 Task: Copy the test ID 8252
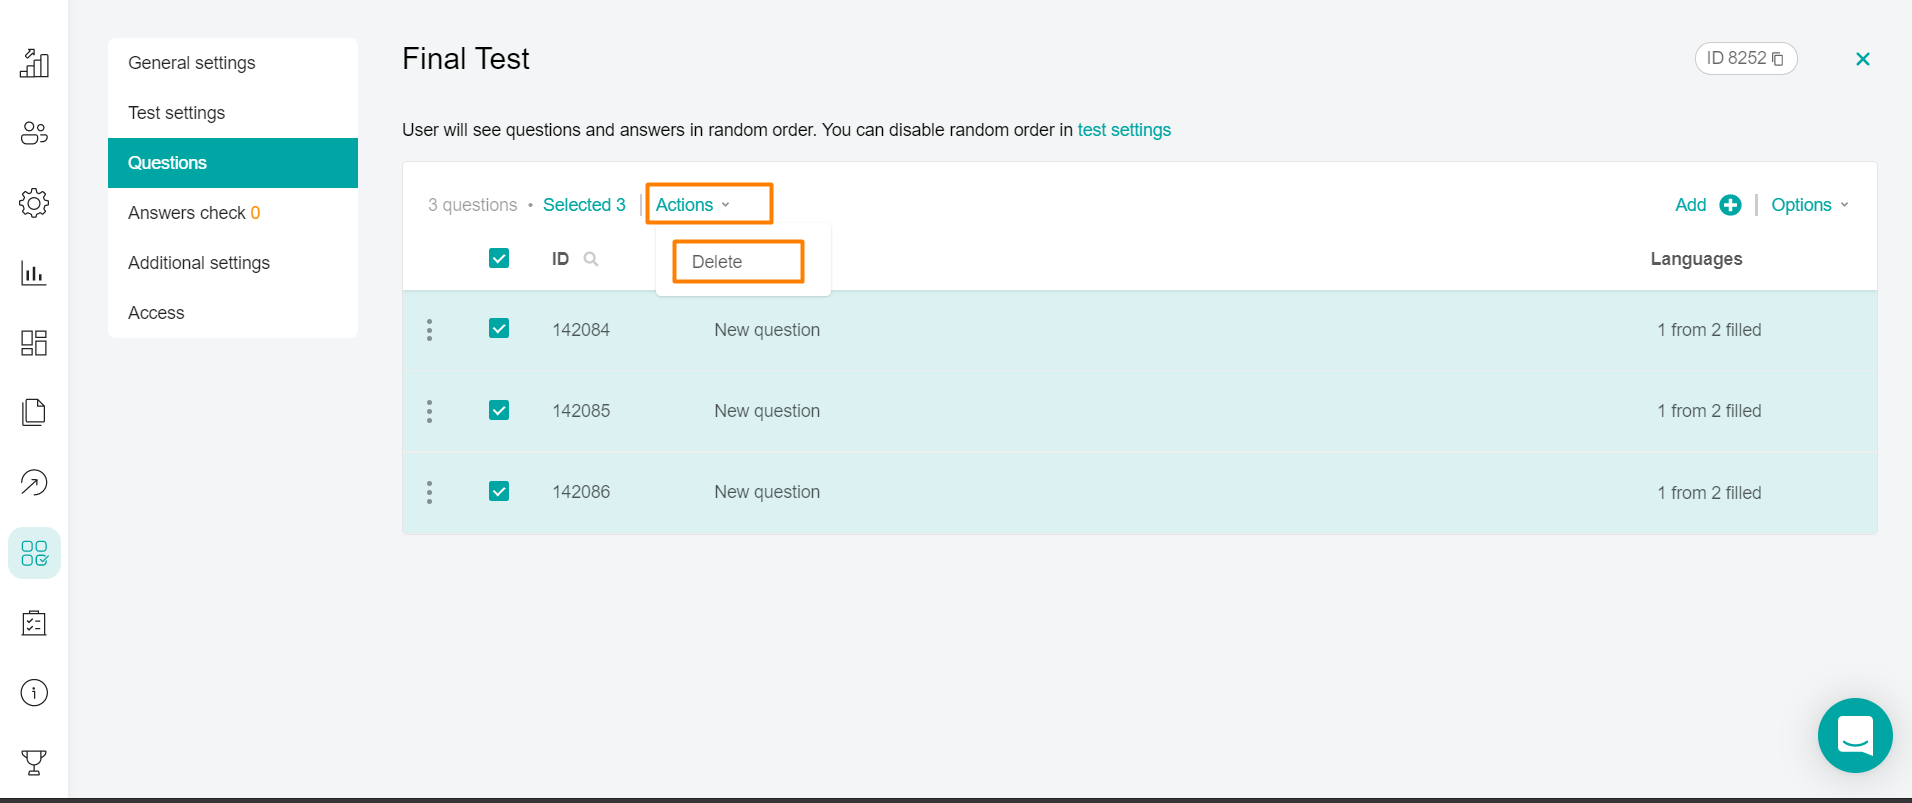click(x=1777, y=59)
